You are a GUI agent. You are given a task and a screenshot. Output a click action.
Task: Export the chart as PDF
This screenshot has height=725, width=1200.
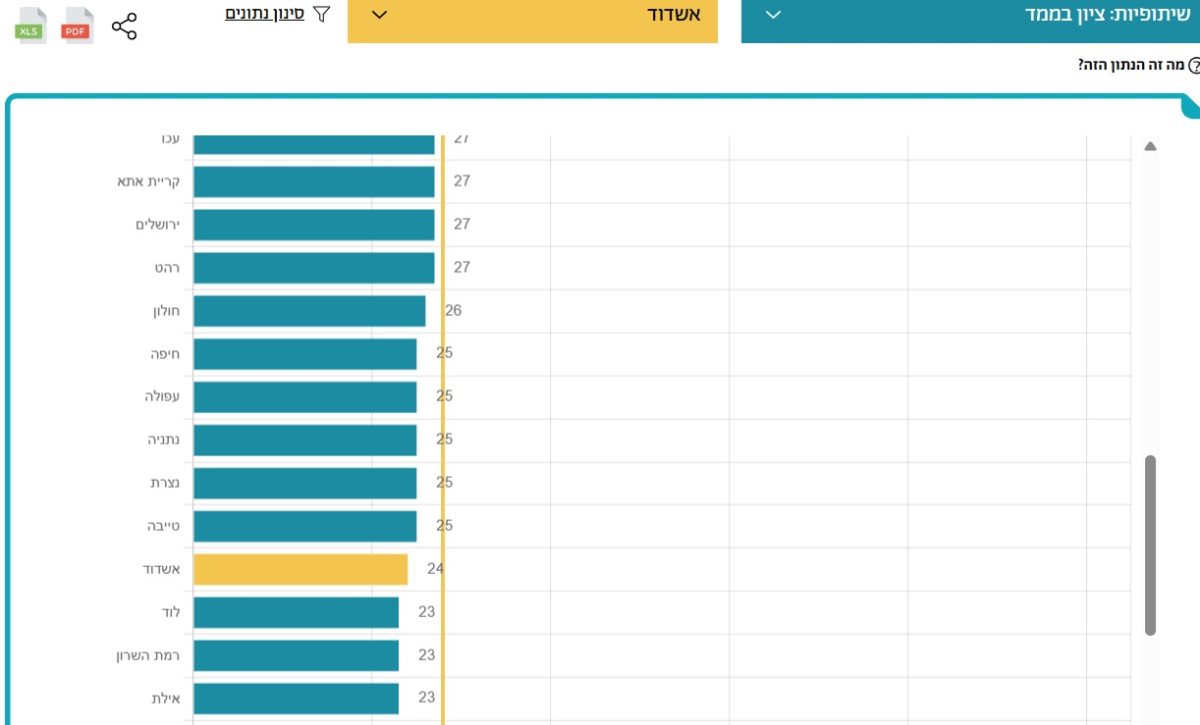click(x=77, y=26)
